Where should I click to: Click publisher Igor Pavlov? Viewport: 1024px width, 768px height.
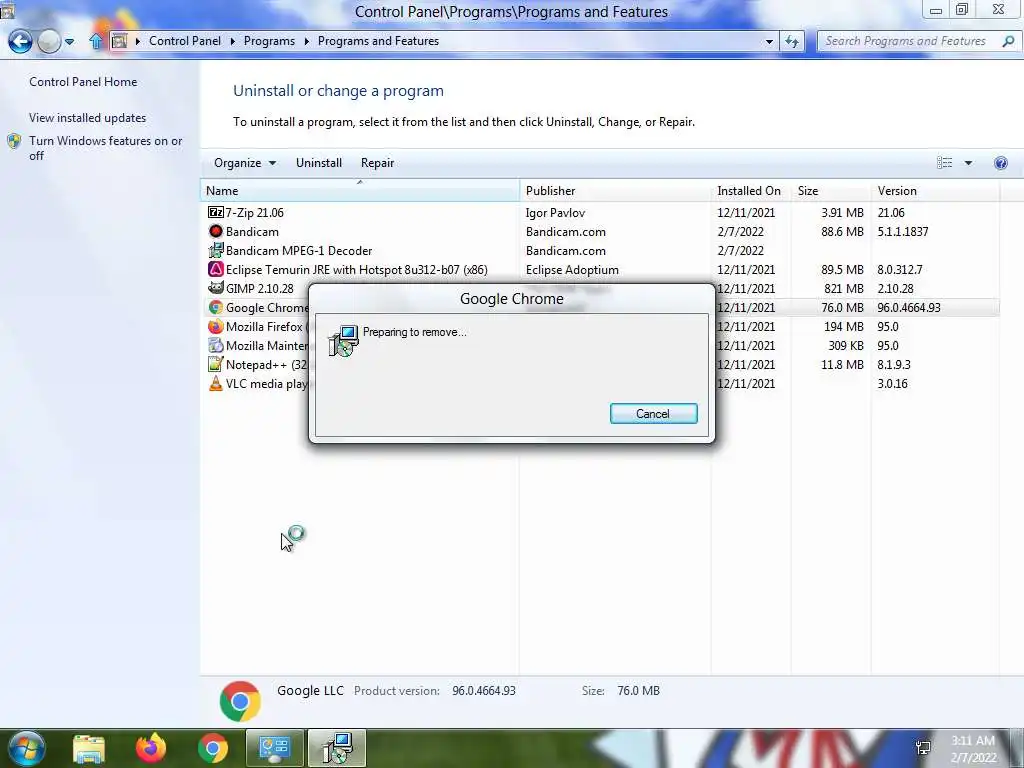click(555, 212)
